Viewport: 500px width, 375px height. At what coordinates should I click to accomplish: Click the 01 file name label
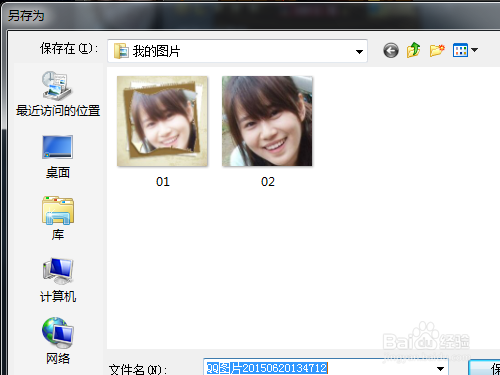click(163, 182)
